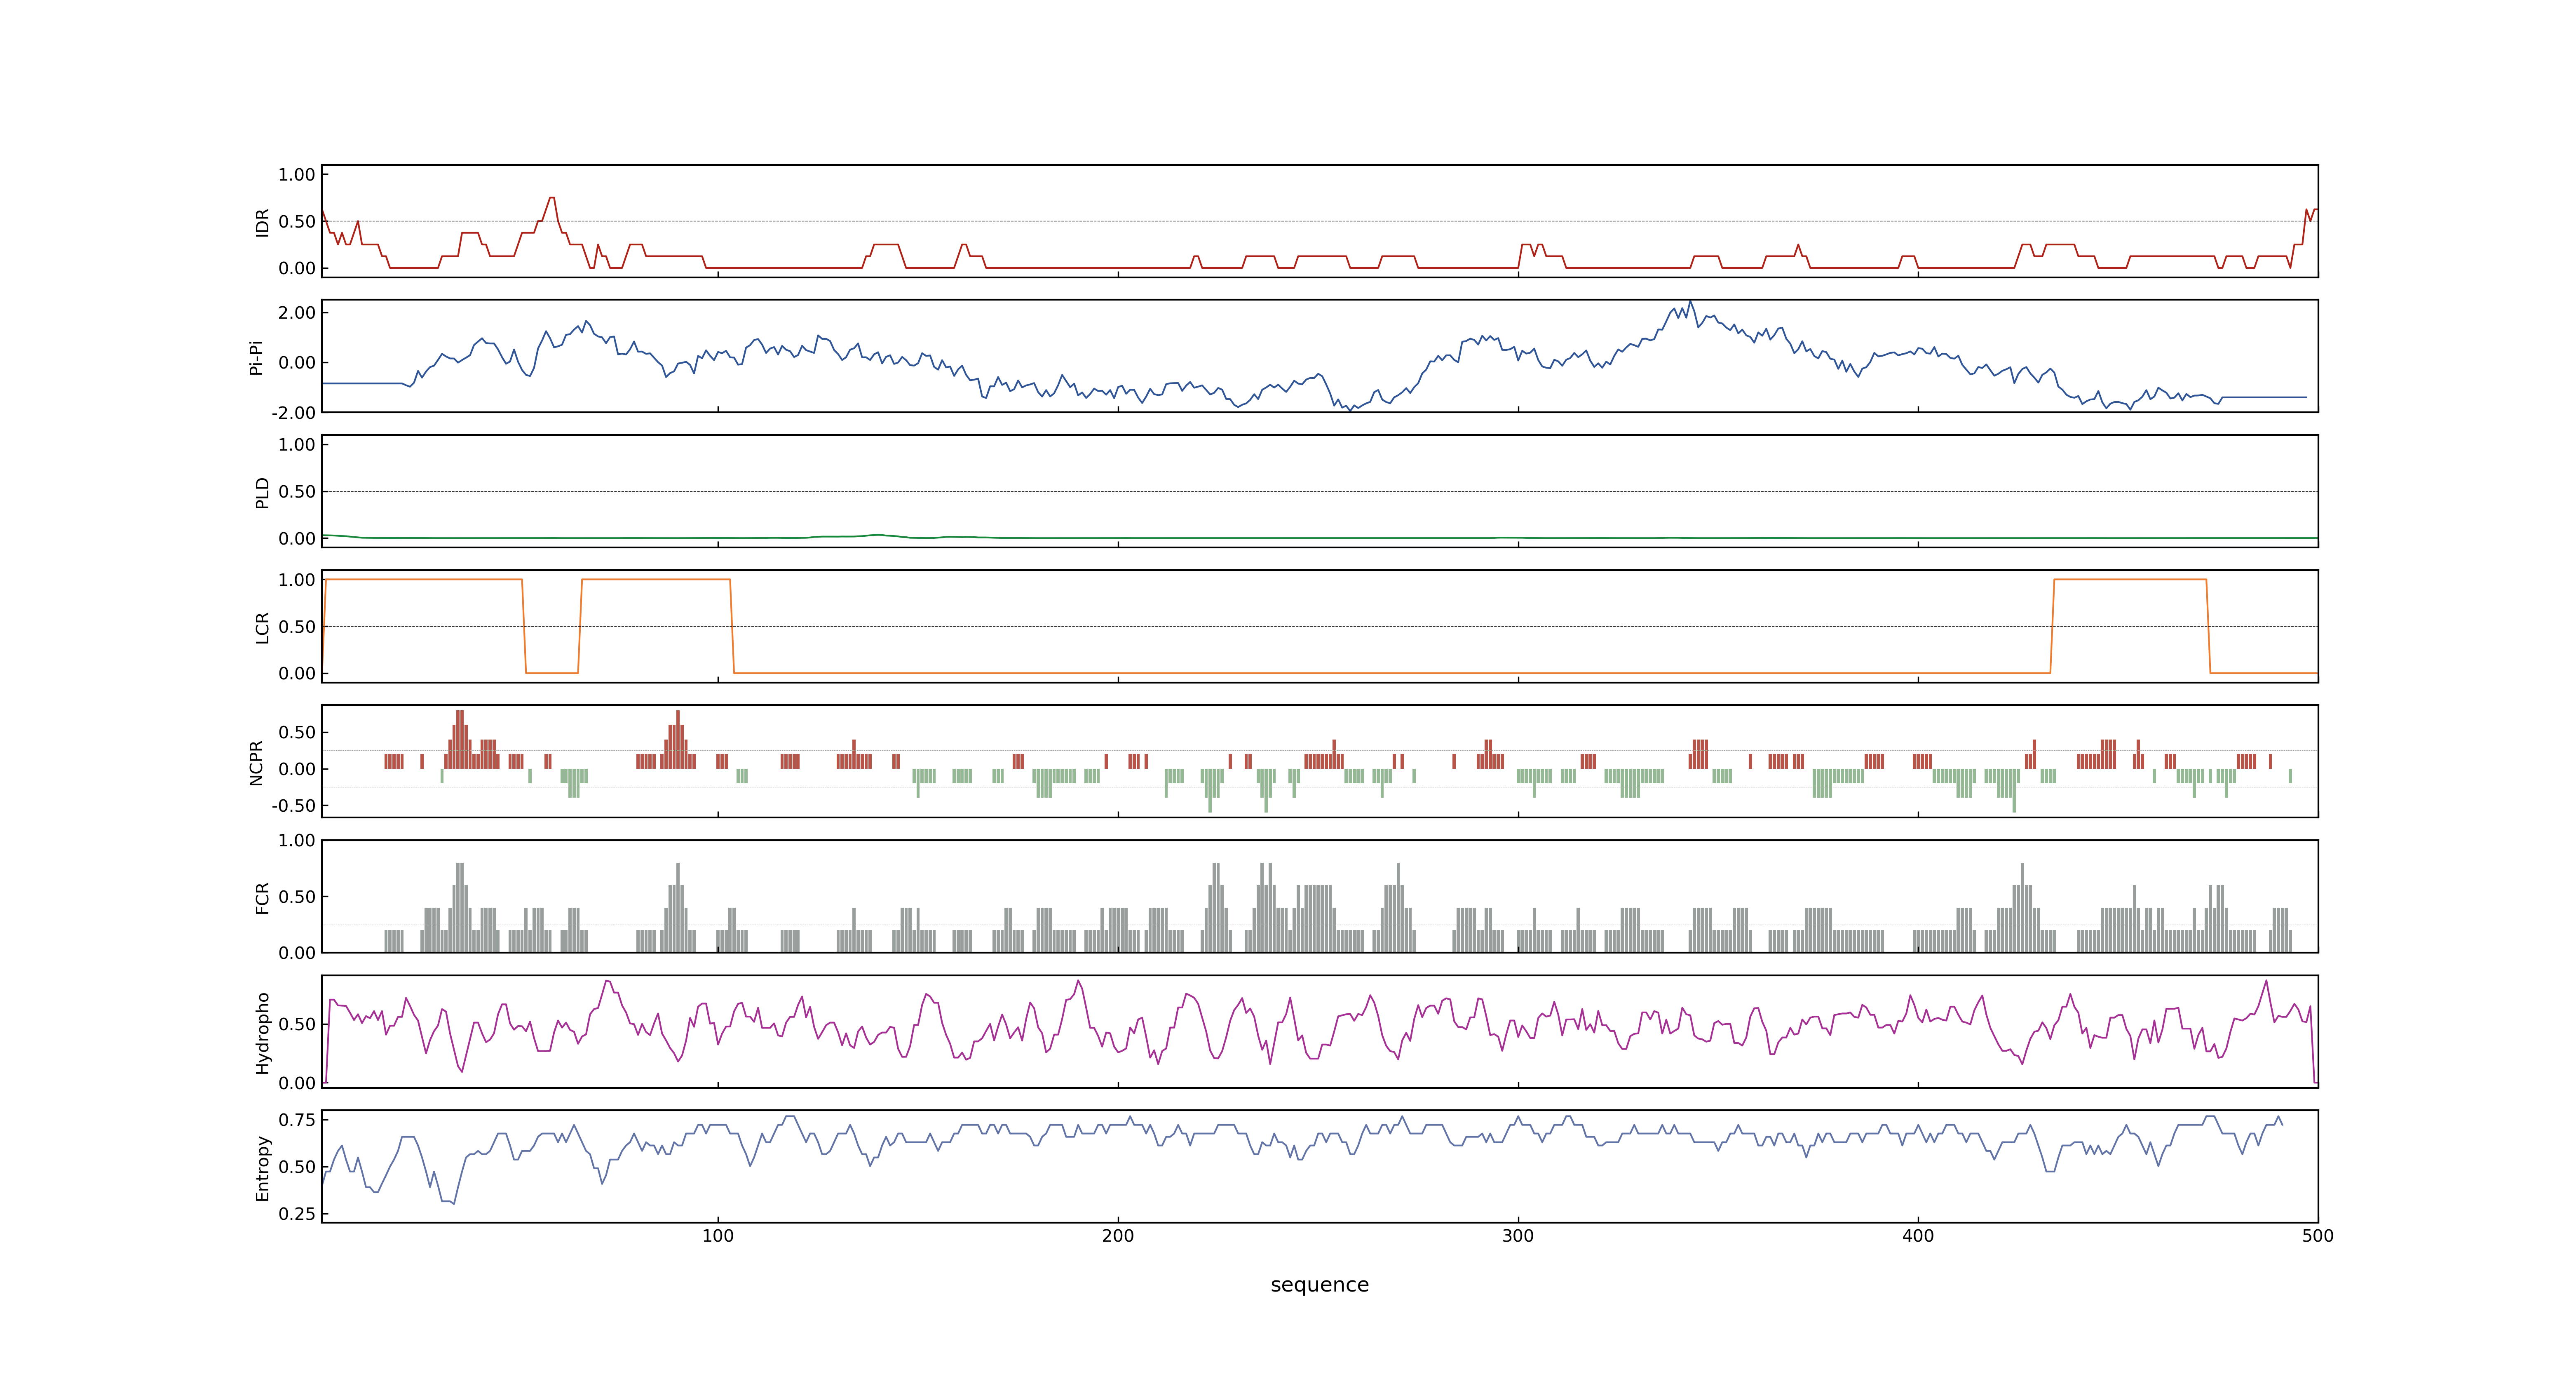
Task: Click the -0.50 tick of NCPR panel
Action: [x=294, y=806]
